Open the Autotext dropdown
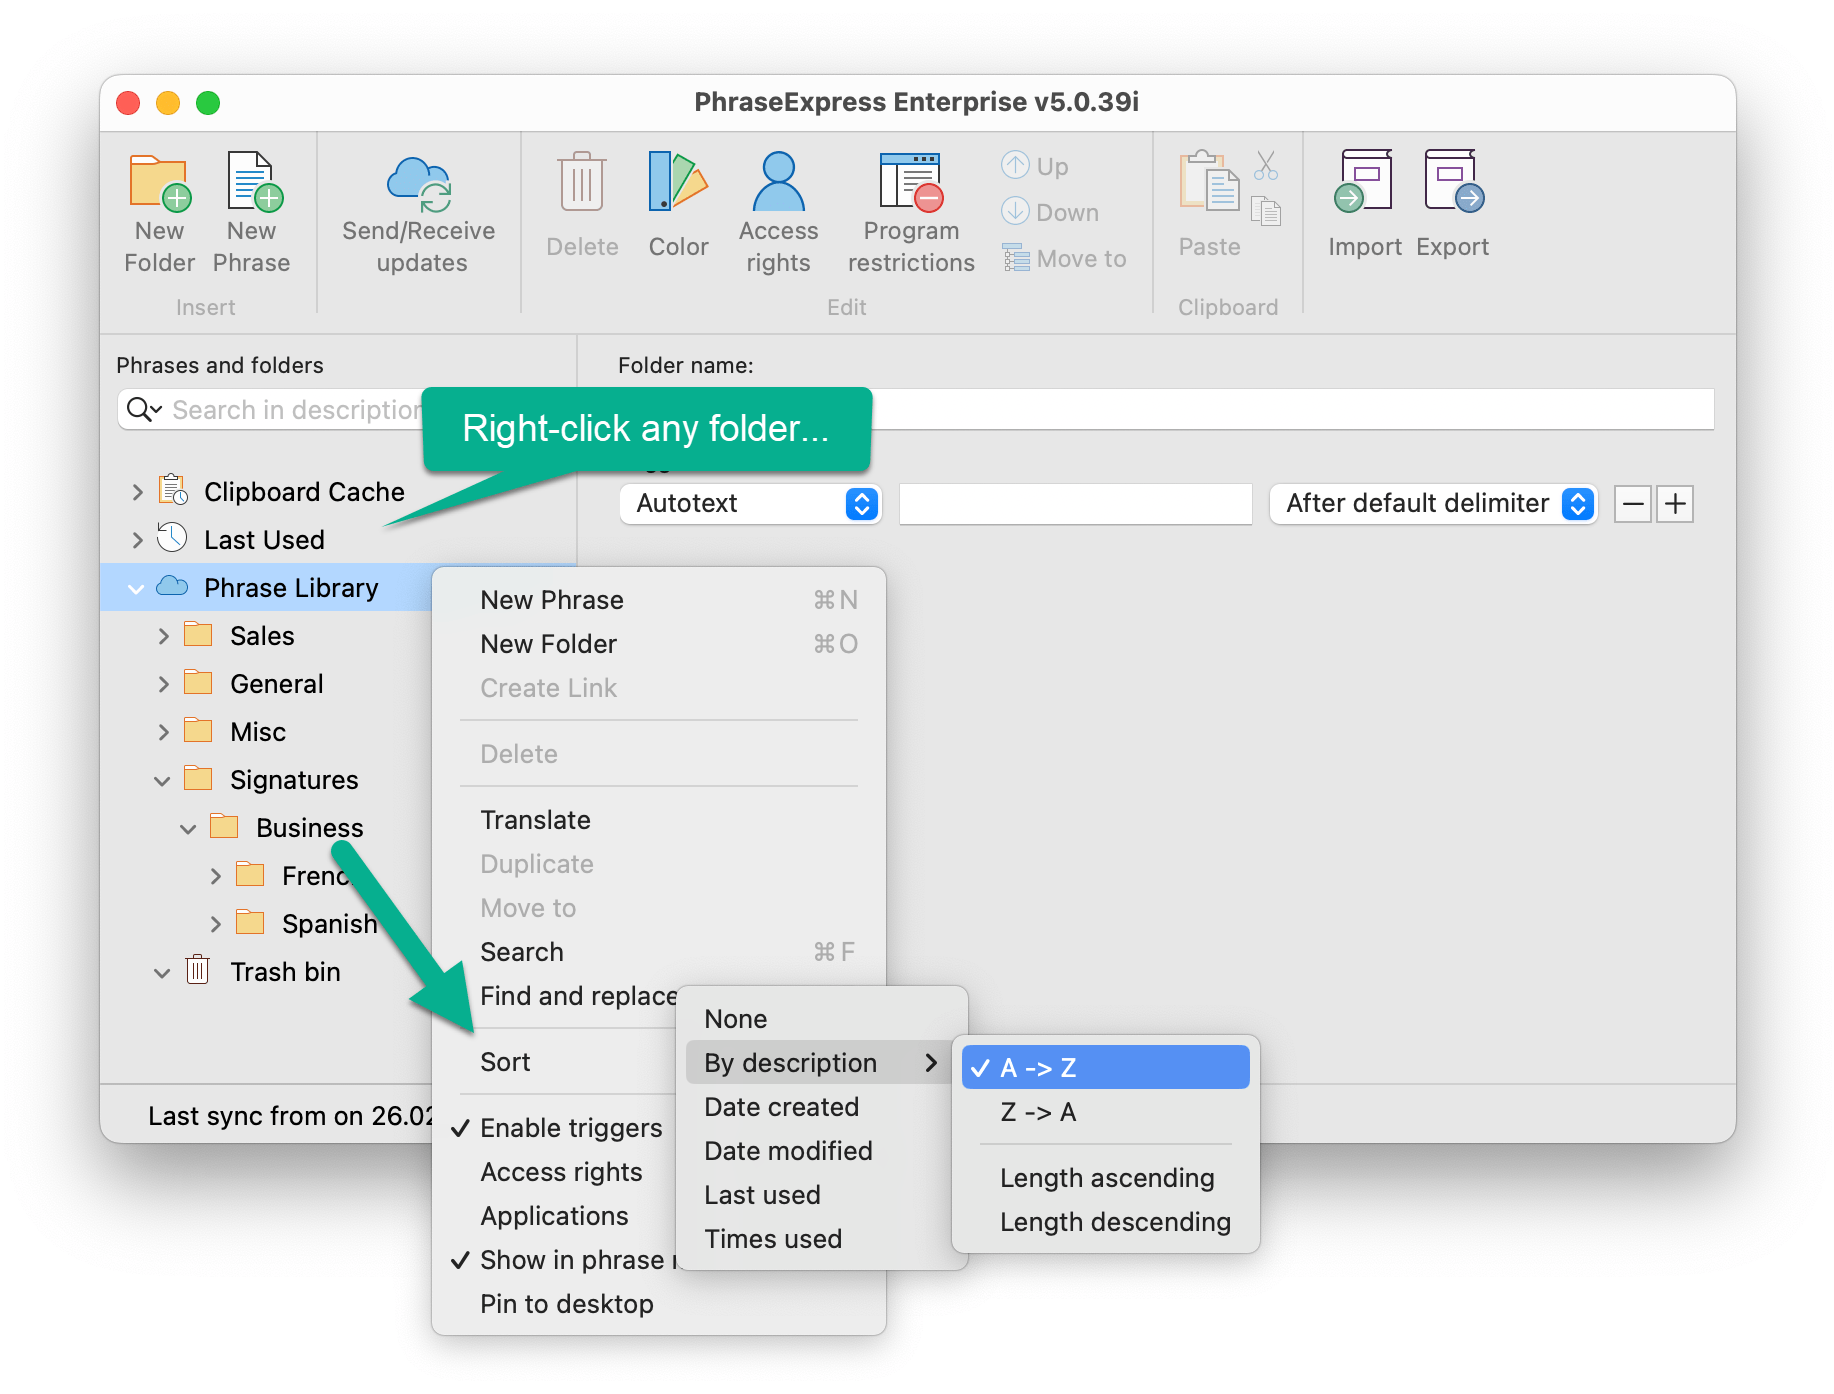This screenshot has width=1834, height=1394. point(750,503)
